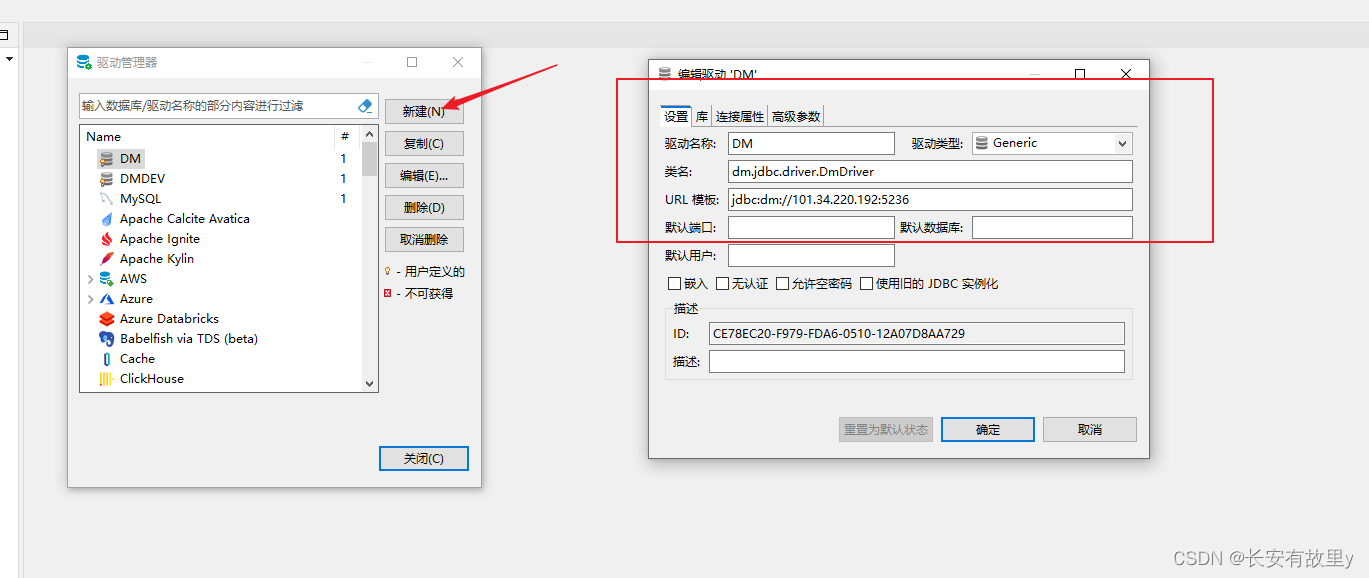Click the ID field with GUID
The height and width of the screenshot is (578, 1369).
(917, 334)
